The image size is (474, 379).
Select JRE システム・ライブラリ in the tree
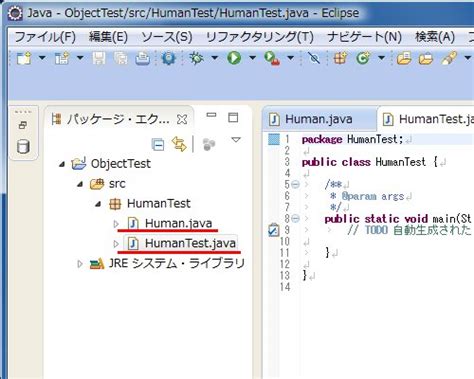click(x=177, y=264)
